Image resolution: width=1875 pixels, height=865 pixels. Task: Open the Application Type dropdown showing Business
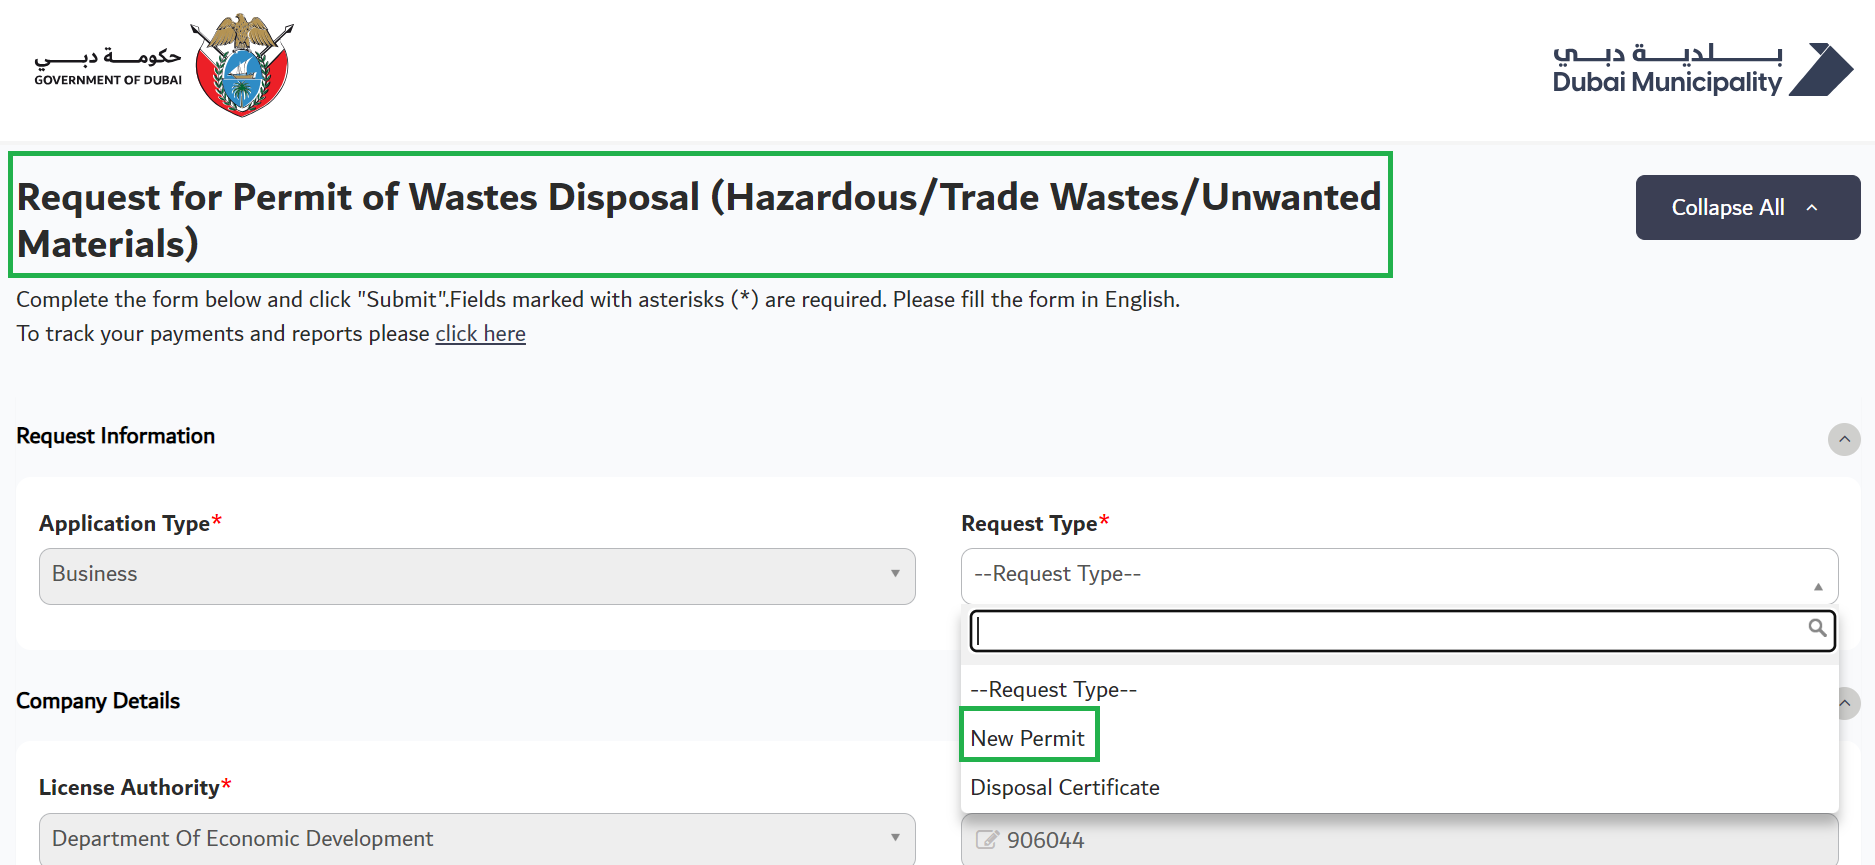tap(475, 576)
